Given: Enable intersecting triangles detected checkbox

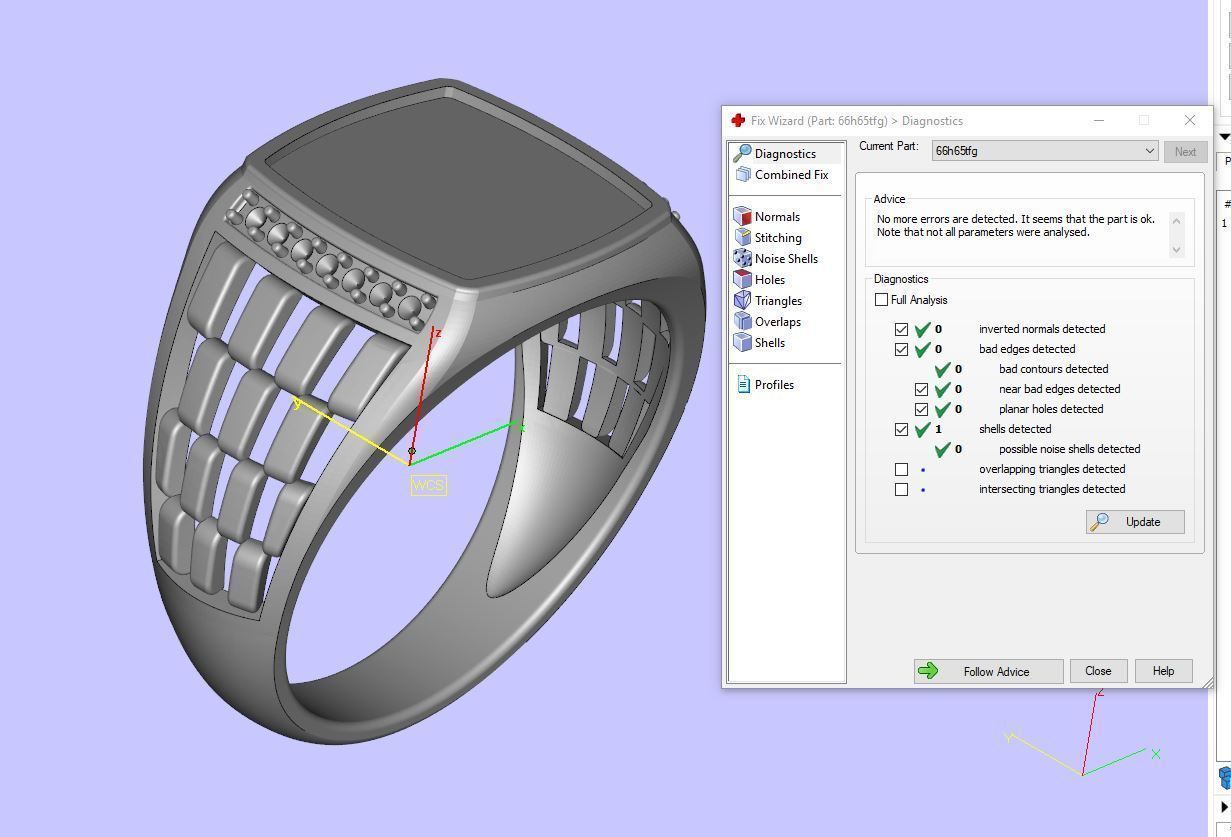Looking at the screenshot, I should 901,489.
